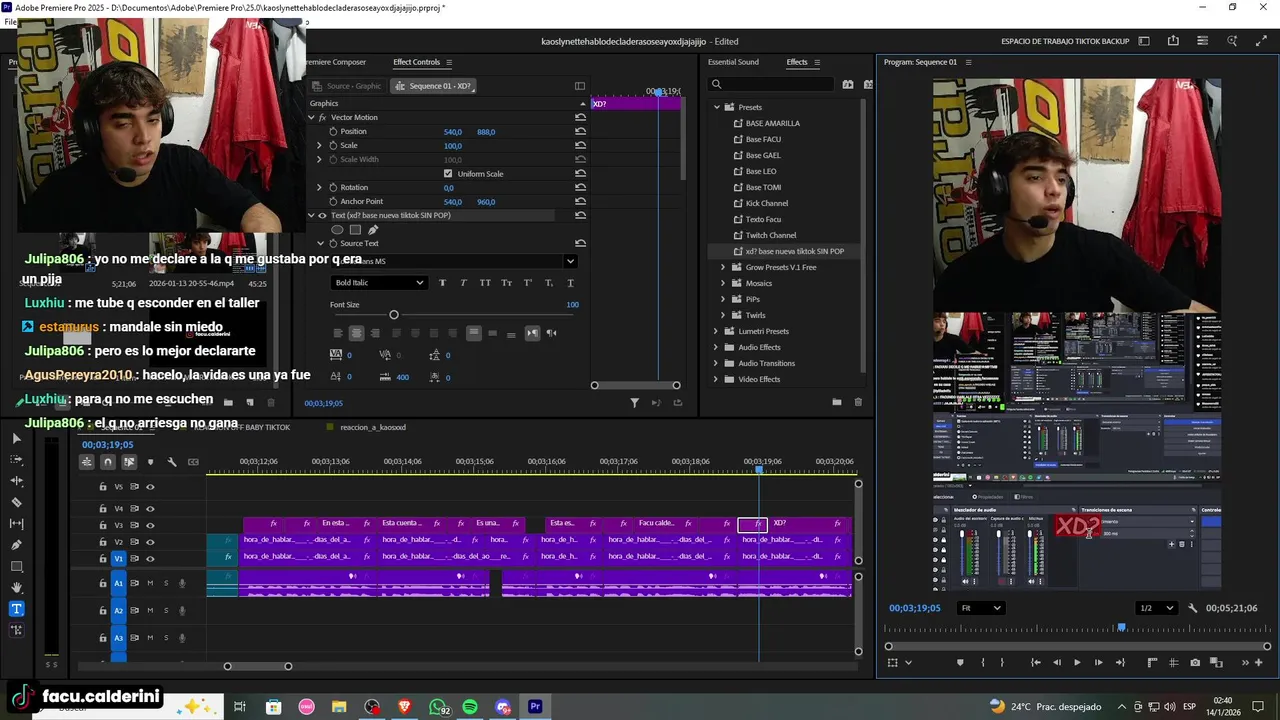
Task: Collapse the Vector Motion section
Action: click(311, 117)
